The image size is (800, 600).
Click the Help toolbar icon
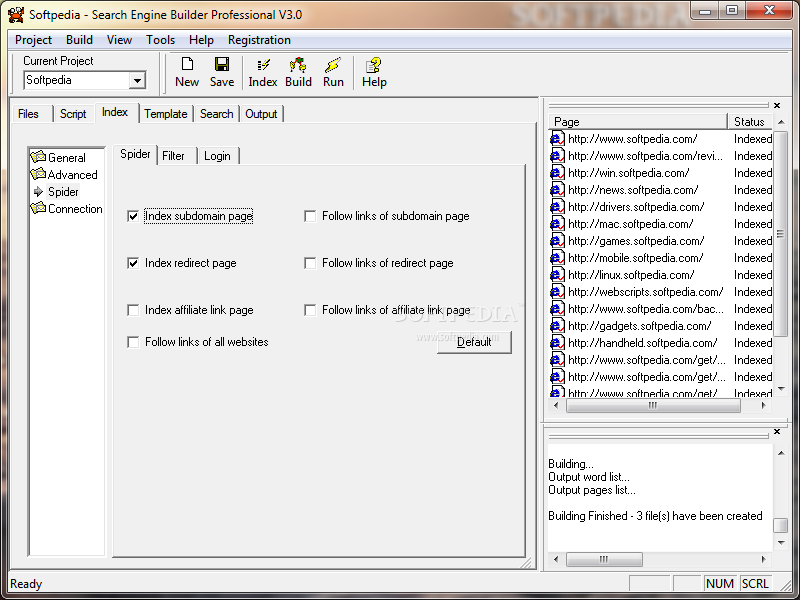tap(373, 65)
